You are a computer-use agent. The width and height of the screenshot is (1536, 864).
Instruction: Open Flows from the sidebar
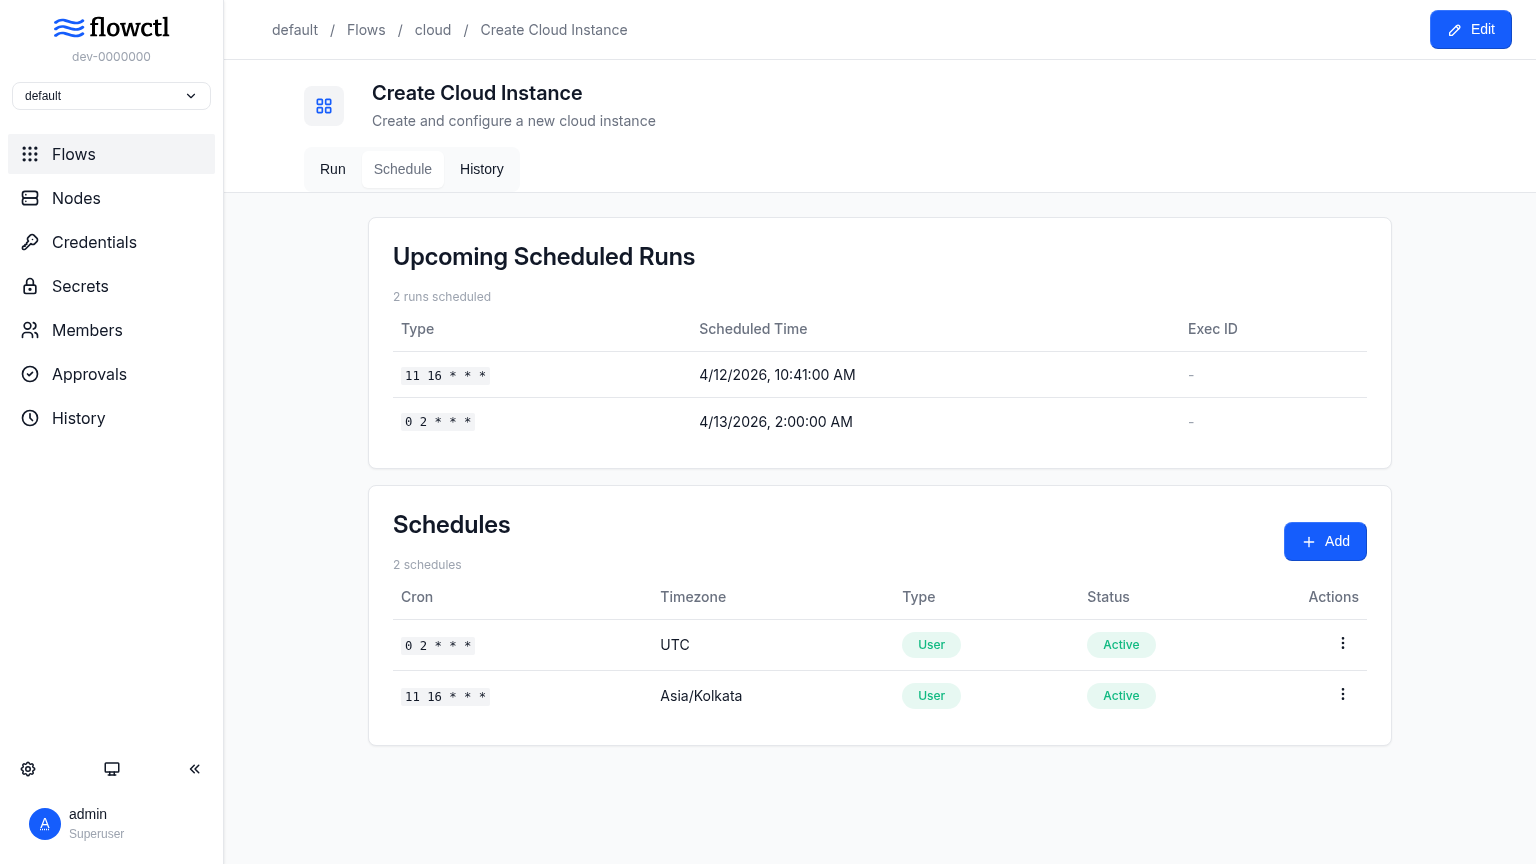pyautogui.click(x=111, y=154)
